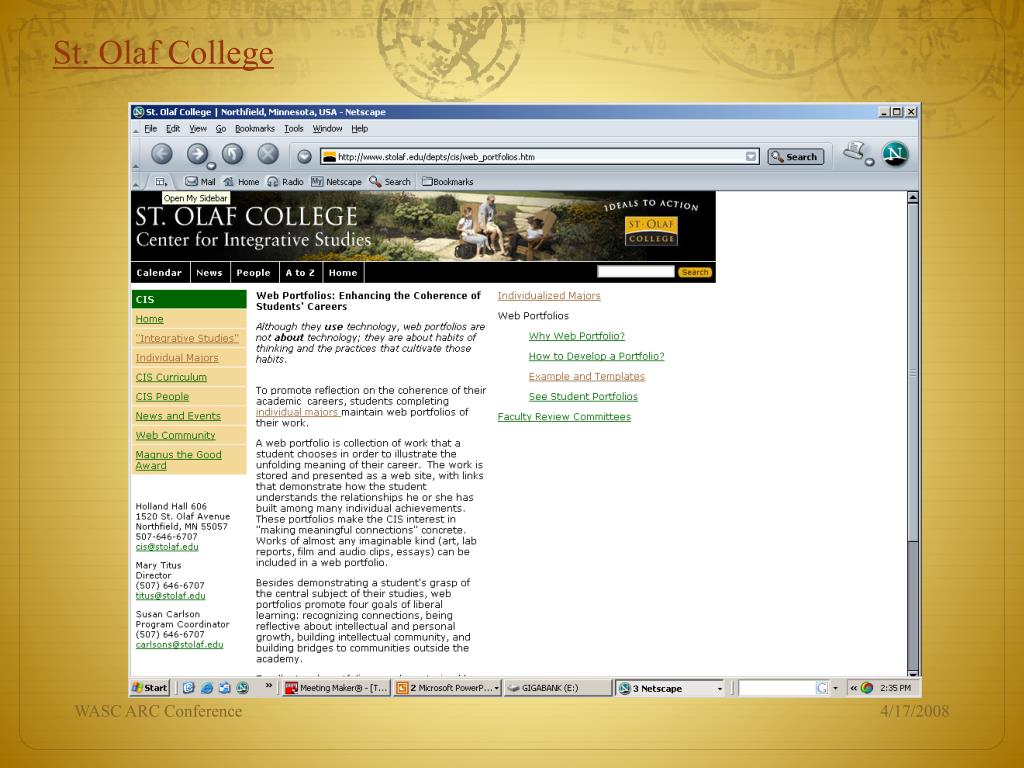
Task: Open the individual majors inline link
Action: (x=297, y=412)
